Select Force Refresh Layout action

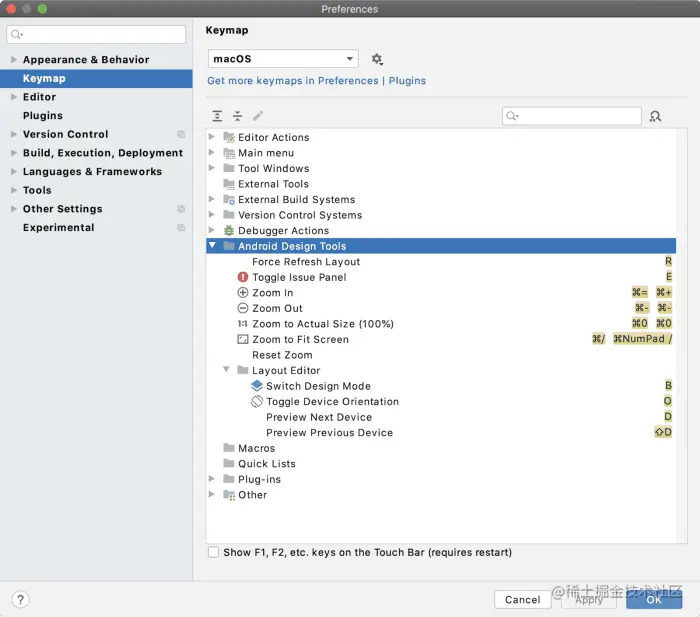pyautogui.click(x=306, y=262)
